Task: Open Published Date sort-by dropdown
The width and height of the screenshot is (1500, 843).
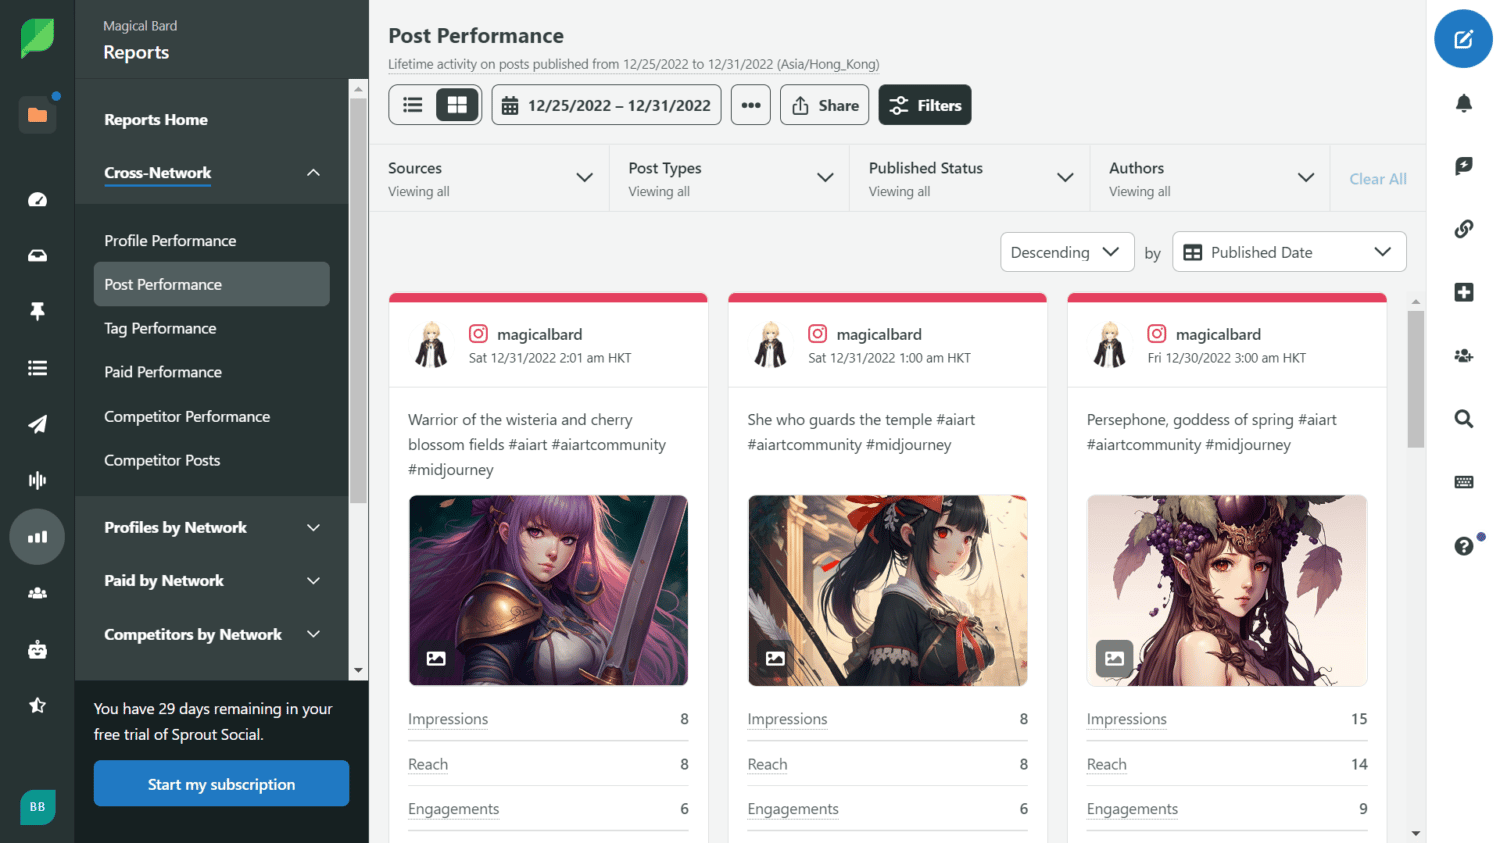Action: click(x=1289, y=252)
